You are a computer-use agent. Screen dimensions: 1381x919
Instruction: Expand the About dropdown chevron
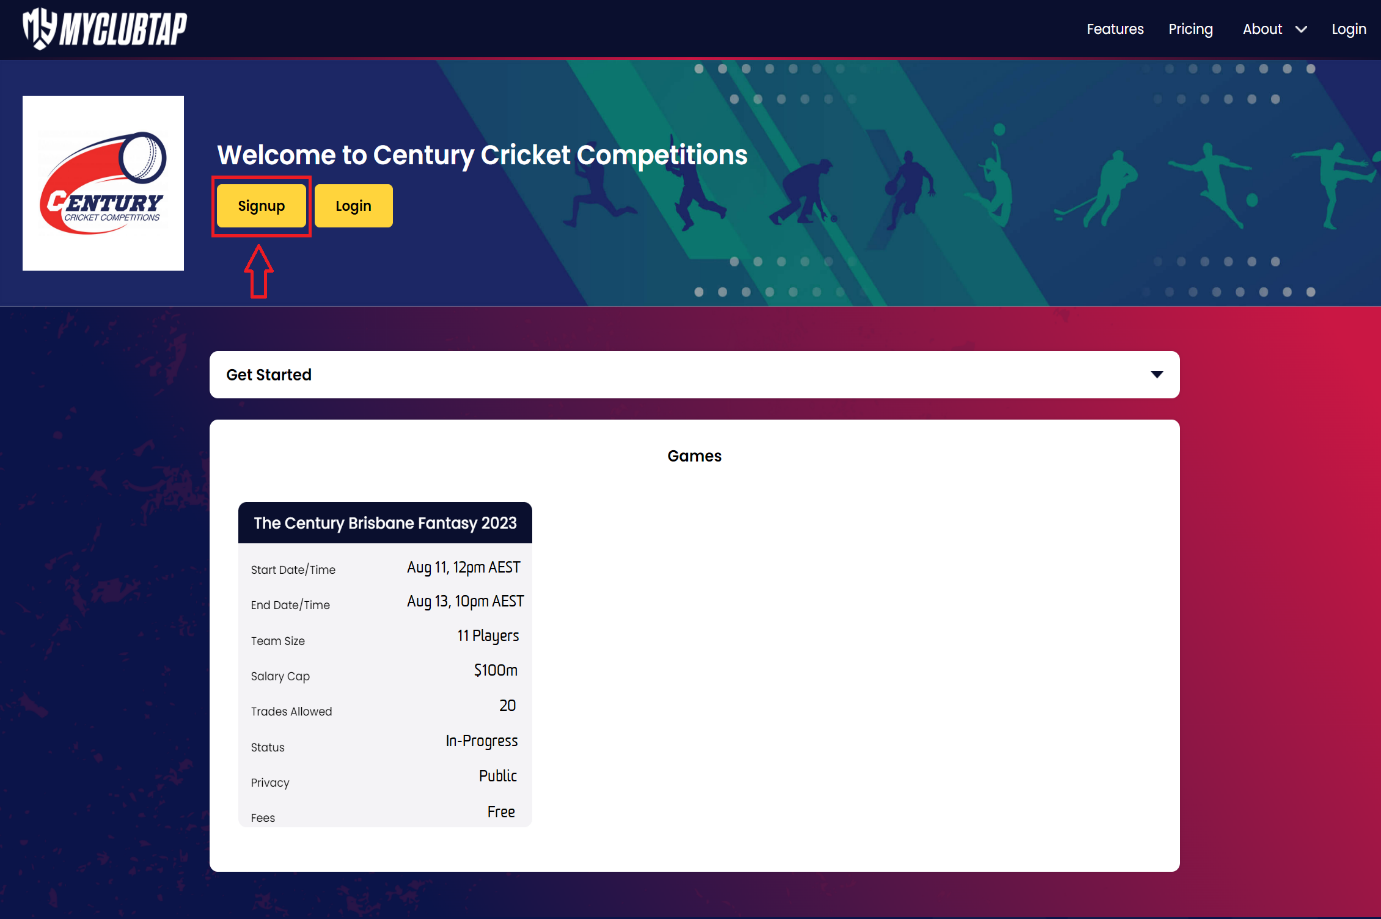(1301, 30)
